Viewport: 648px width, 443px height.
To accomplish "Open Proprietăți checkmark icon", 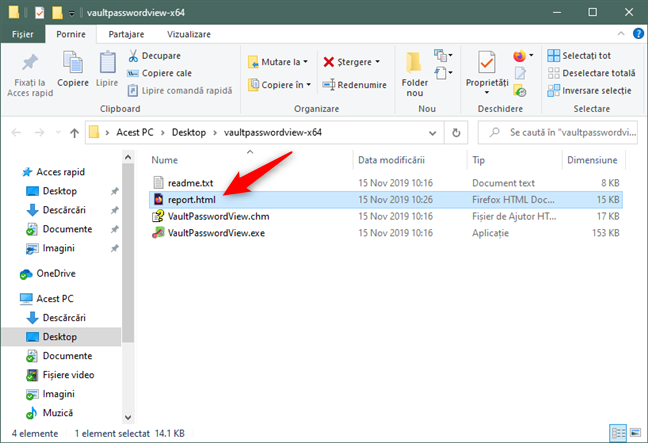I will pyautogui.click(x=486, y=63).
